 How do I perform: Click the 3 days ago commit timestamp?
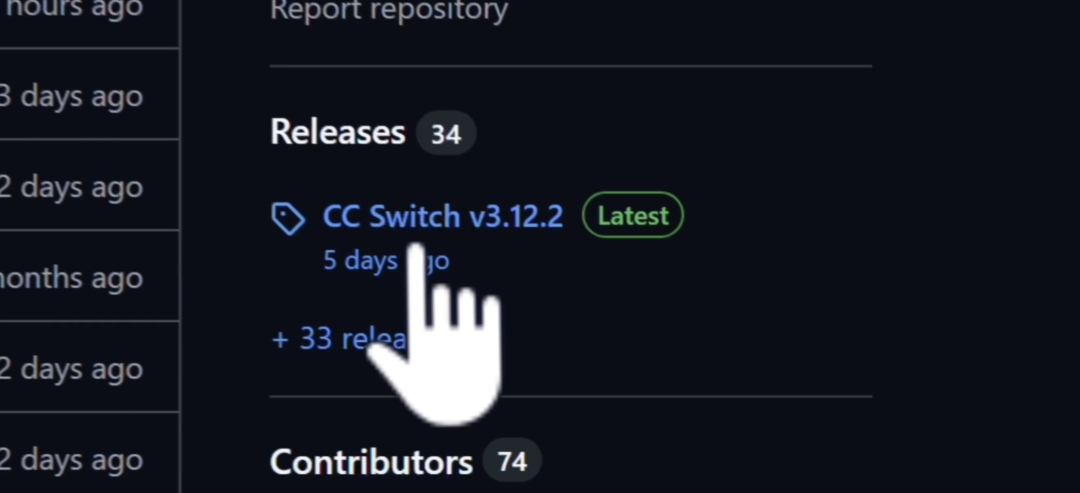(x=72, y=96)
